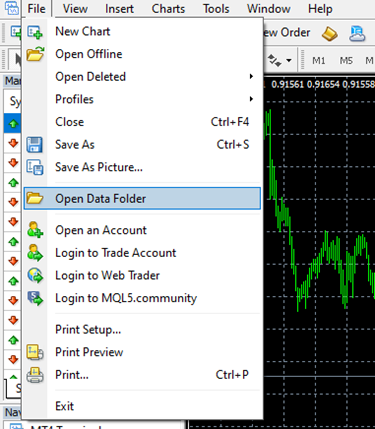Open the Tools menu
Viewport: 375px width, 429px height.
216,9
